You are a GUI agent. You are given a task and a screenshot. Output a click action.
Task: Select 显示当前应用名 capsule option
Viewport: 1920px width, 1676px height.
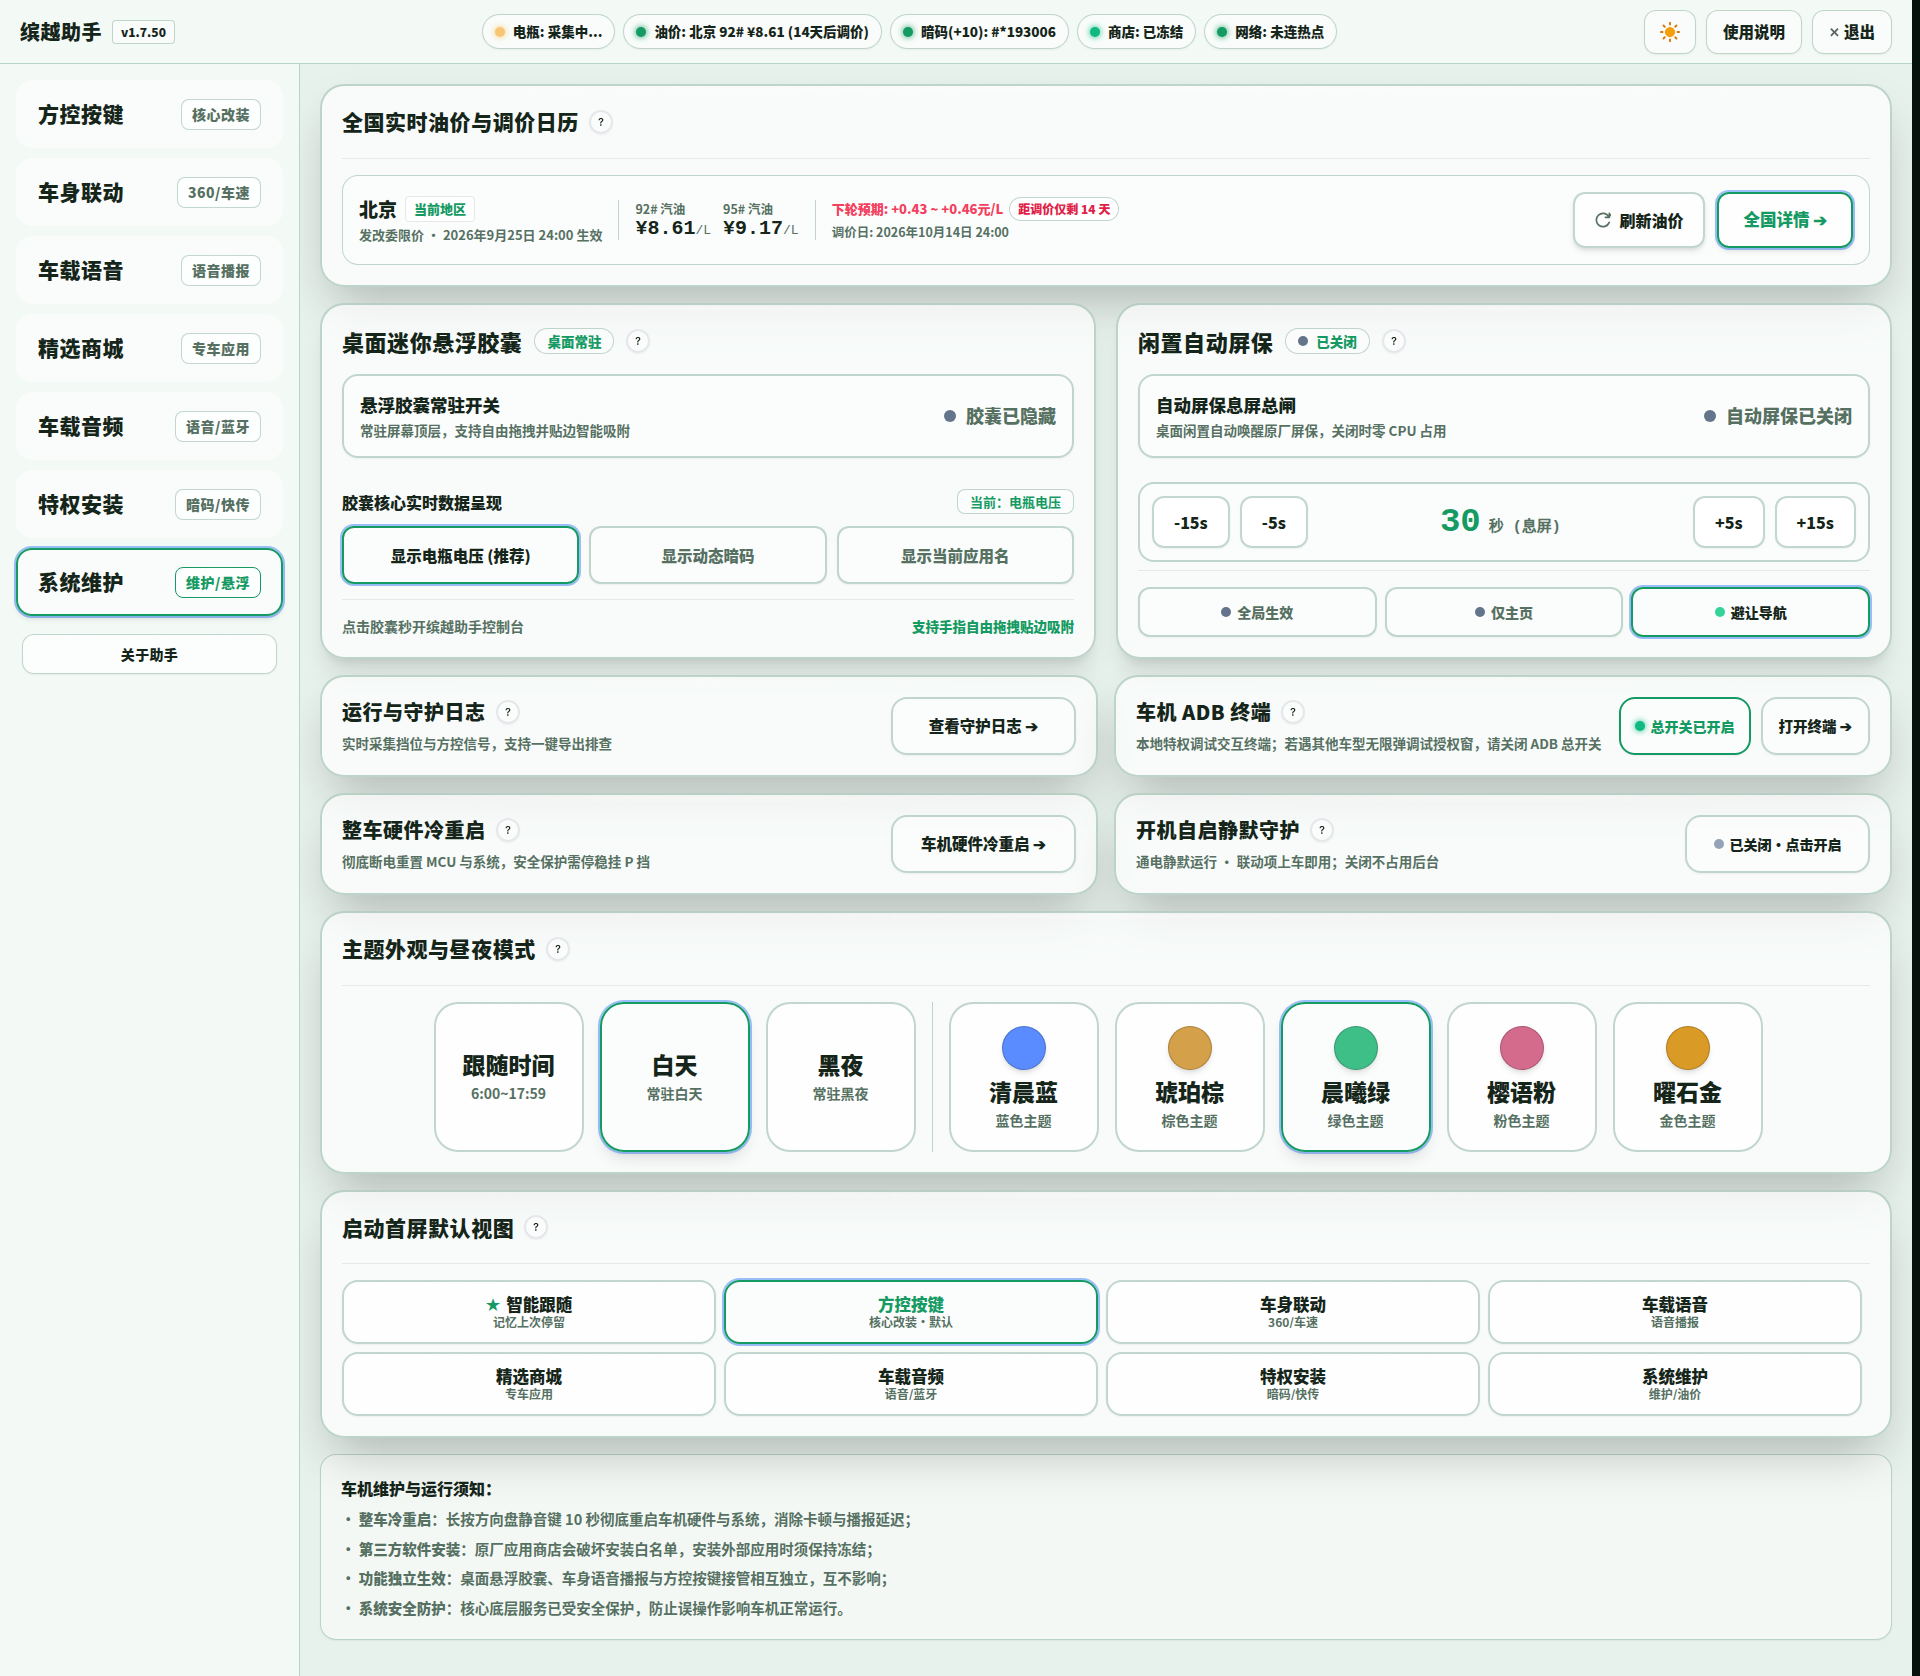coord(955,555)
